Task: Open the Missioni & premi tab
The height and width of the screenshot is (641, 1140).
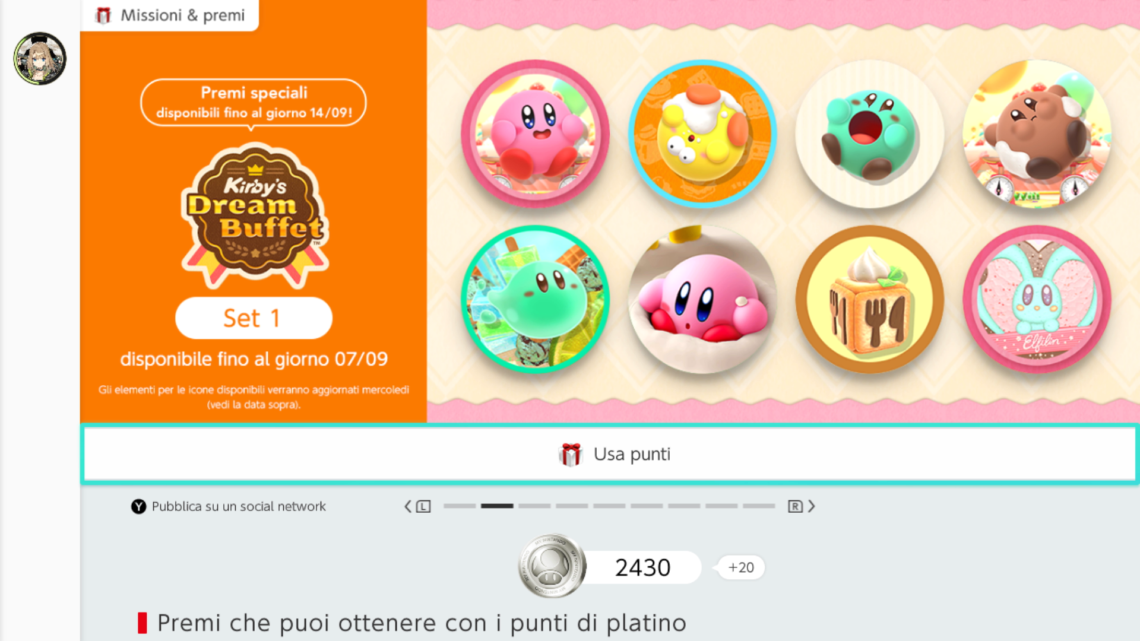Action: [170, 15]
